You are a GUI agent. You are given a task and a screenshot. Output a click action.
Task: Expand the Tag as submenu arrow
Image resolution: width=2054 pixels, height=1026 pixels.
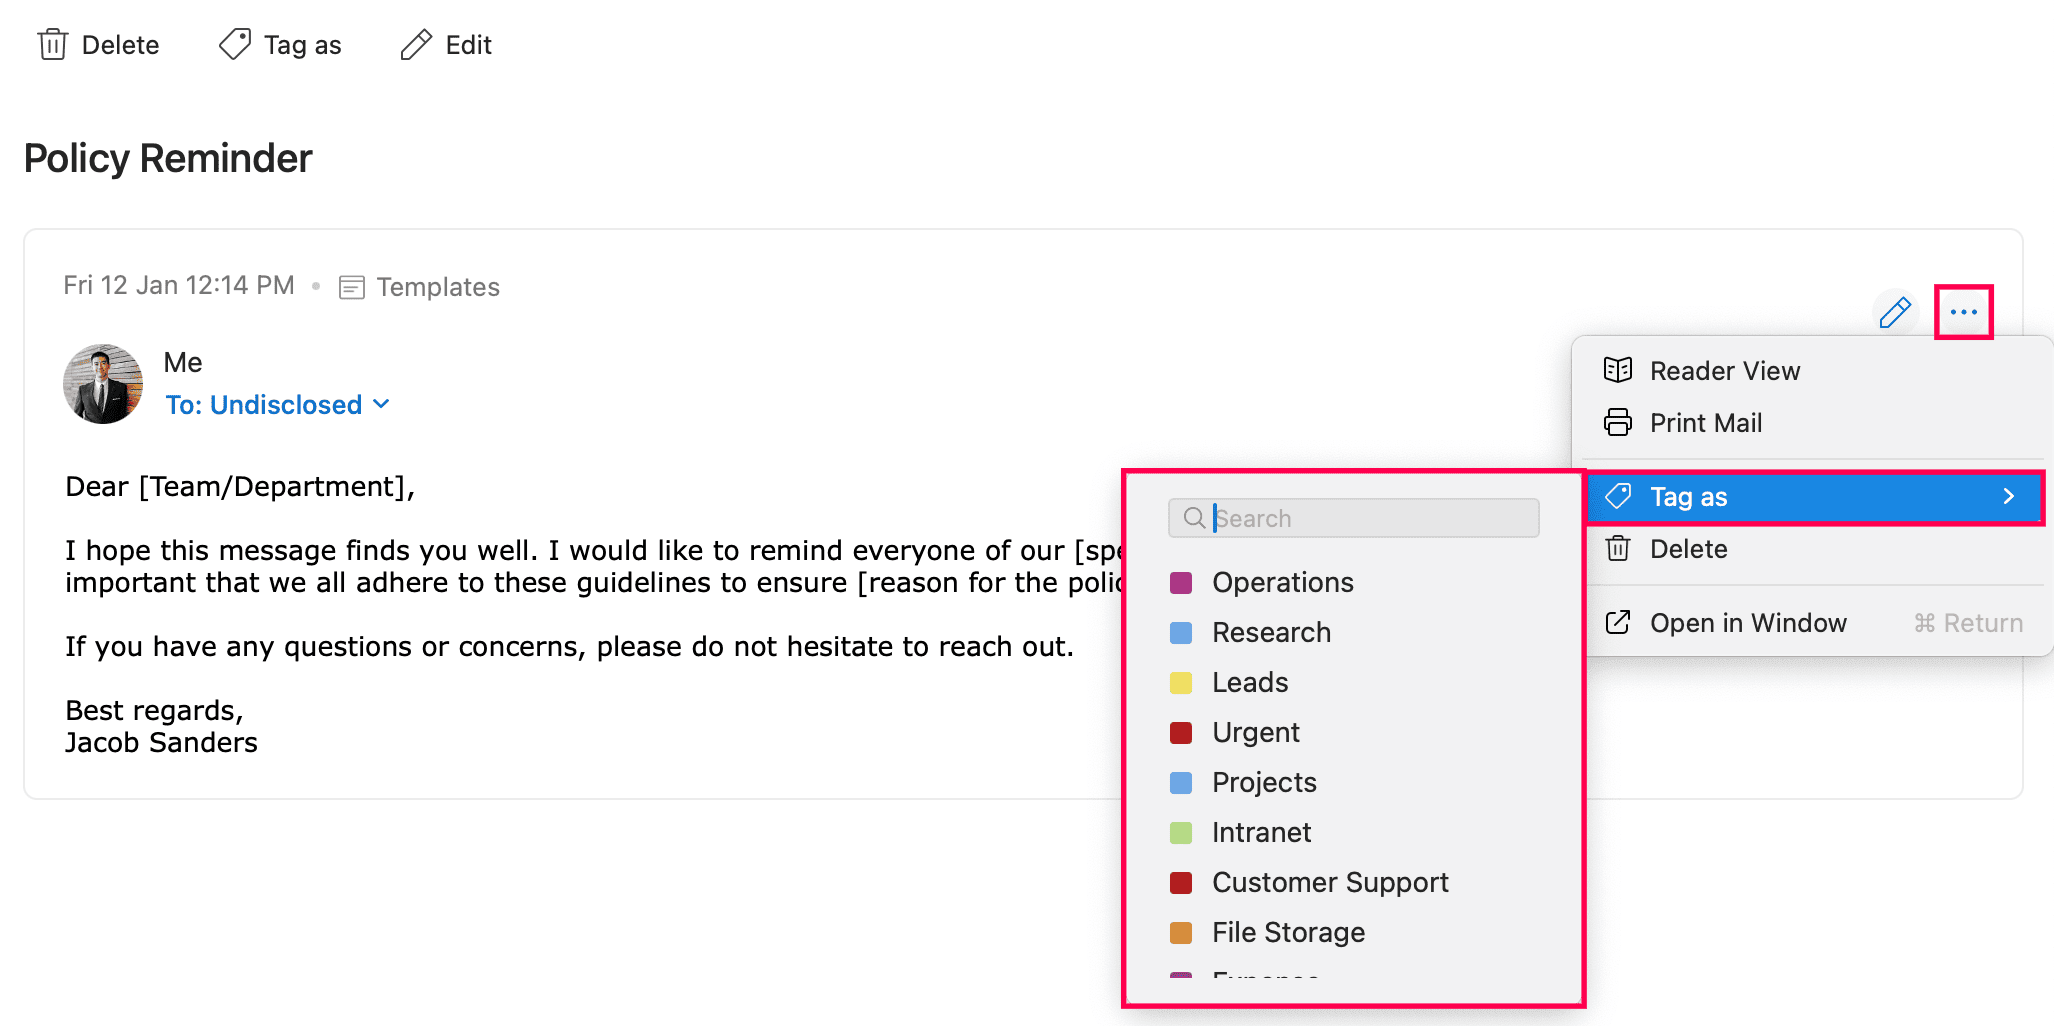point(2008,497)
